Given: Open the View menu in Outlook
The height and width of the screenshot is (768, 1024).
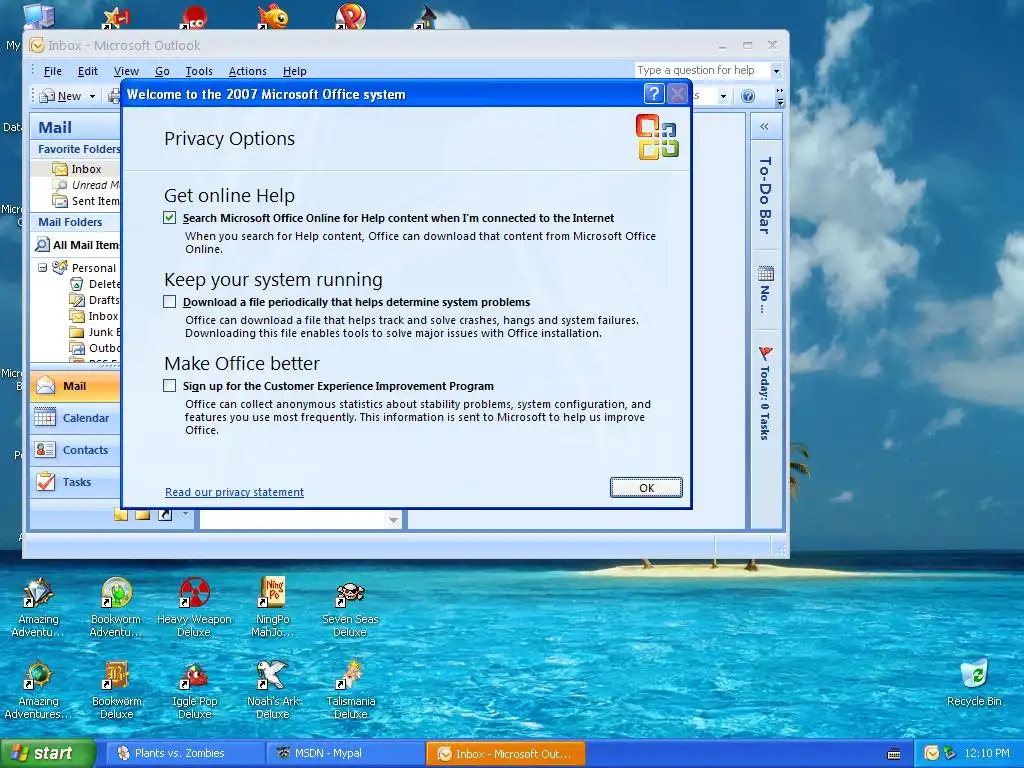Looking at the screenshot, I should point(126,71).
